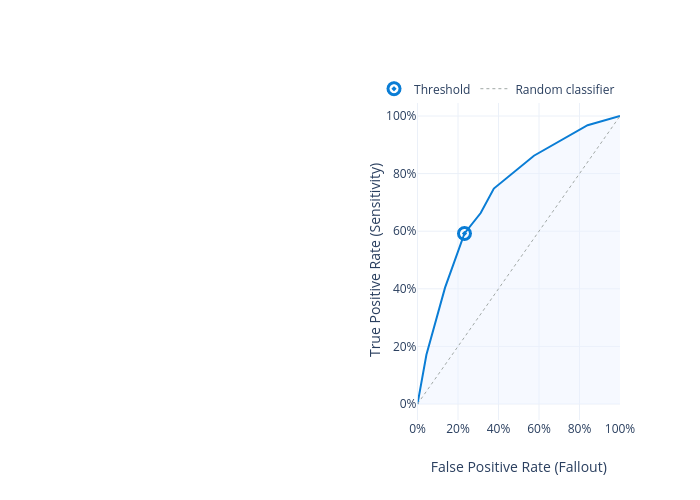This screenshot has width=700, height=500.
Task: Select the threshold circle marker on curve
Action: (464, 233)
